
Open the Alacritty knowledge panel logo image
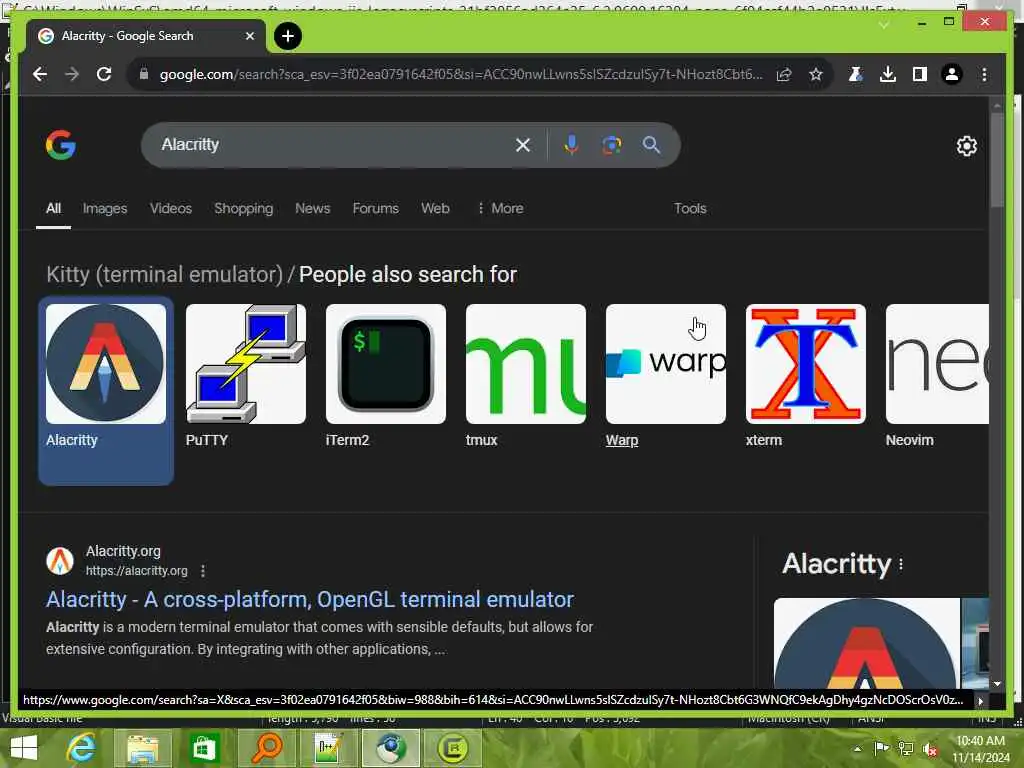coord(867,643)
